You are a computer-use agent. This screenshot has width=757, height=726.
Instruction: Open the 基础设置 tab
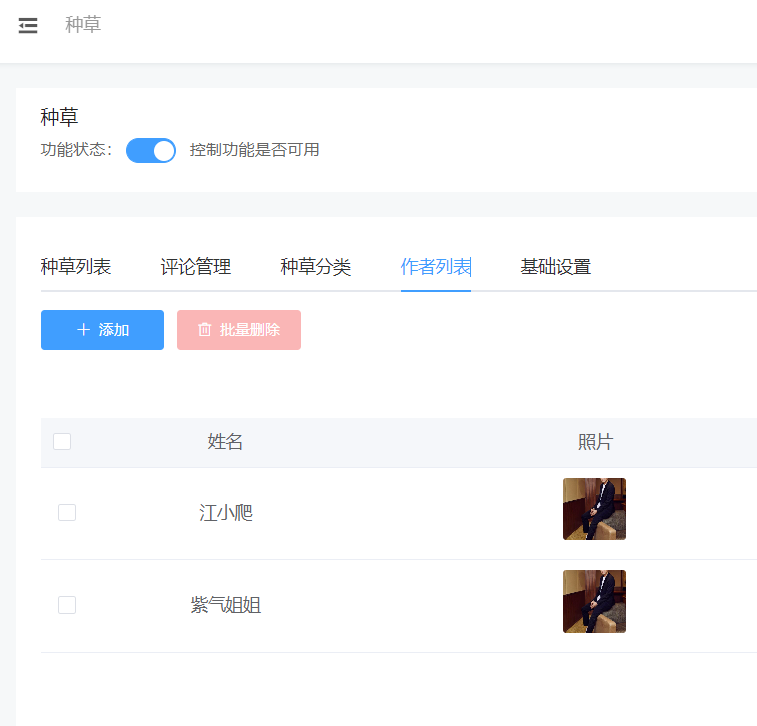pyautogui.click(x=556, y=267)
